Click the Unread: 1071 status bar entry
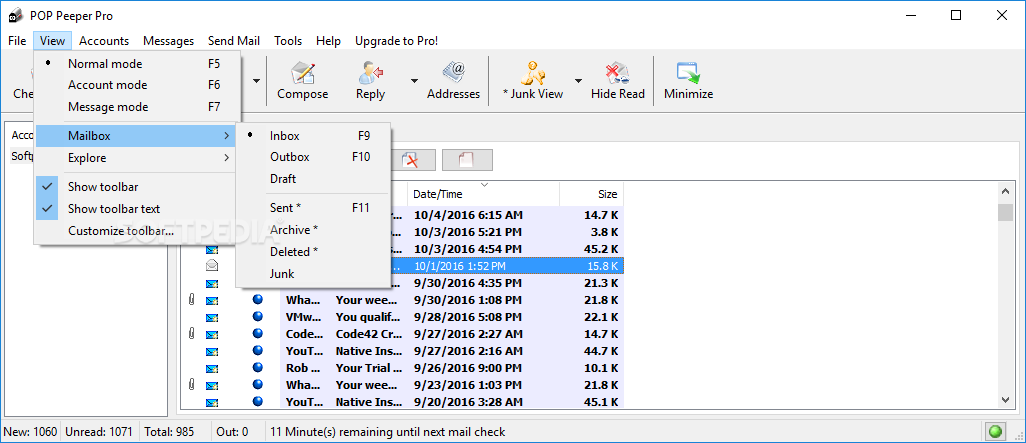1026x443 pixels. [x=97, y=432]
